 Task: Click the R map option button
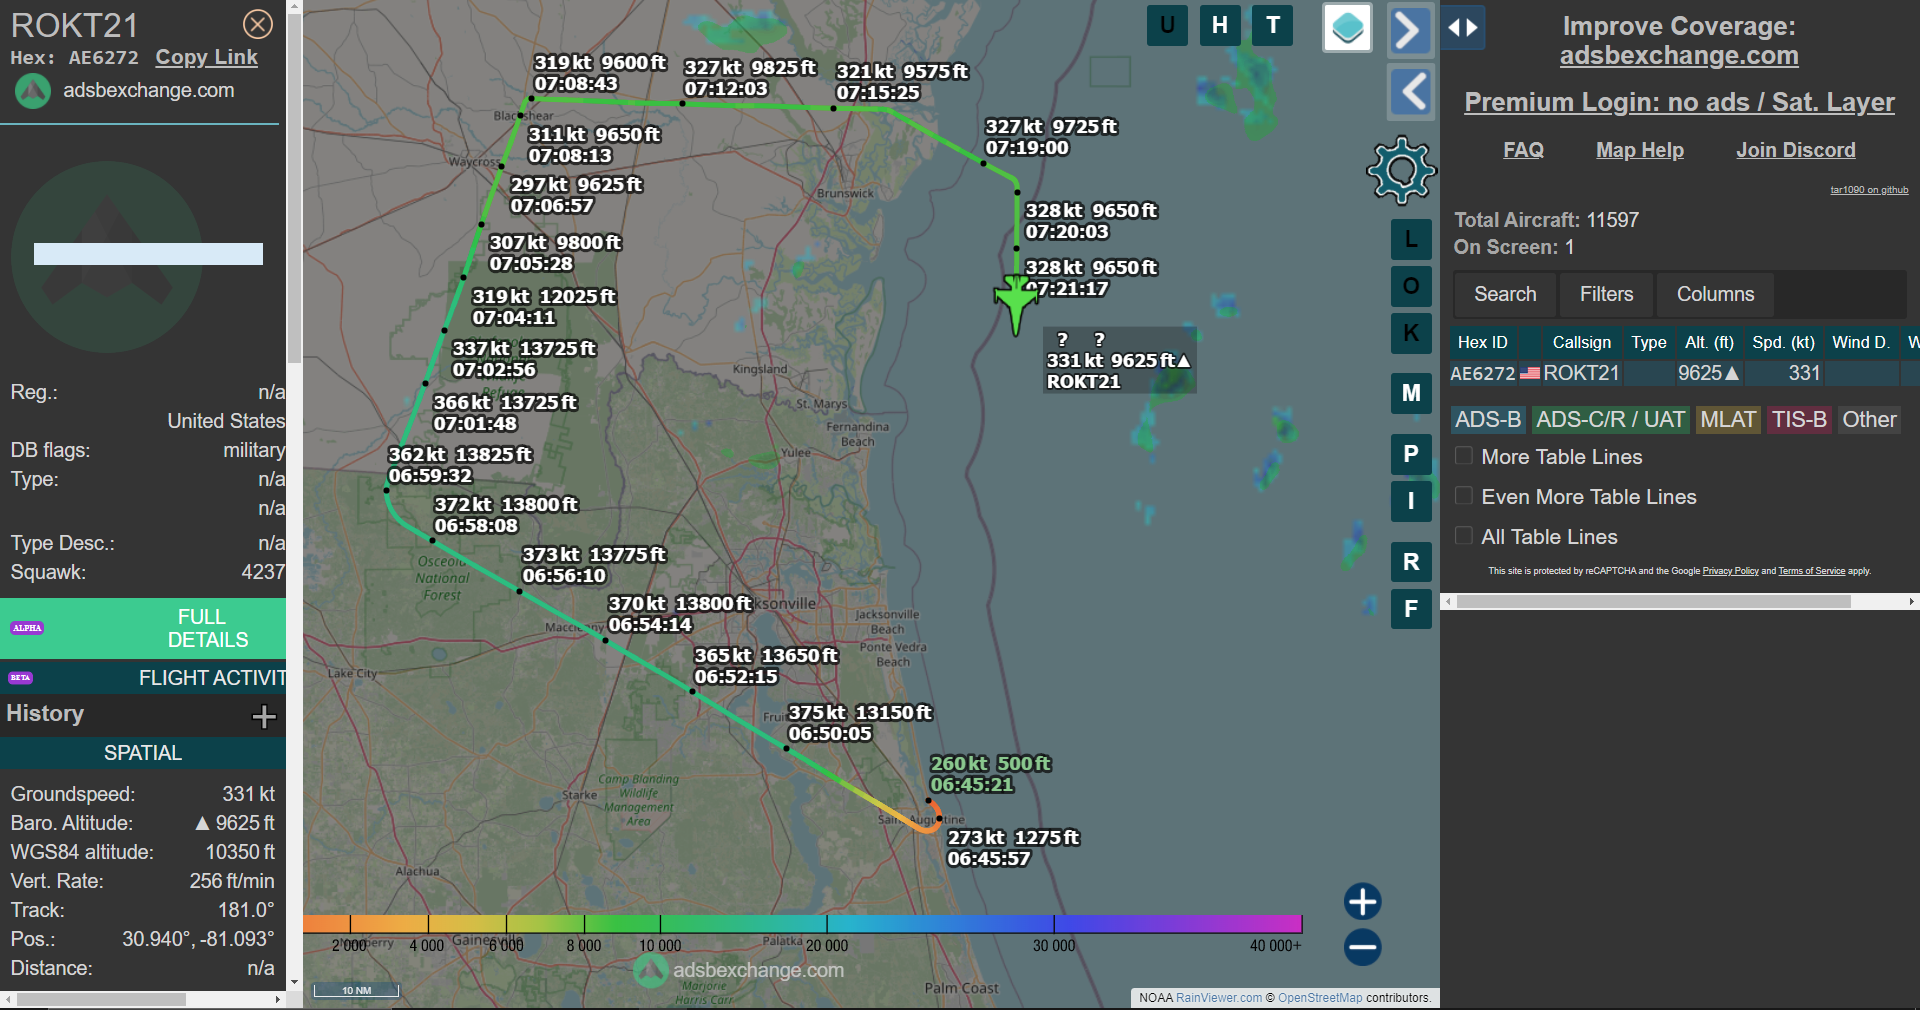[x=1411, y=562]
